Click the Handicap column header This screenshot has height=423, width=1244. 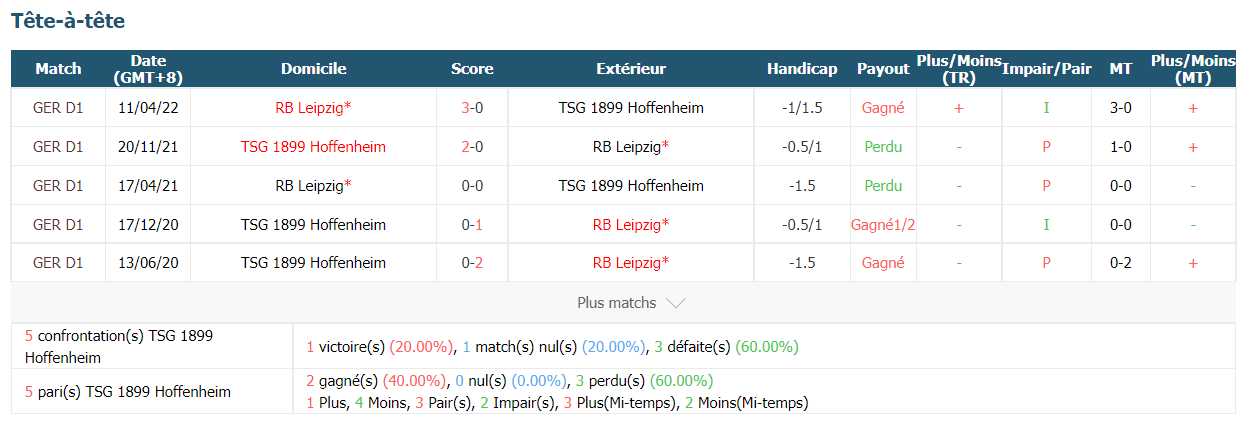802,69
